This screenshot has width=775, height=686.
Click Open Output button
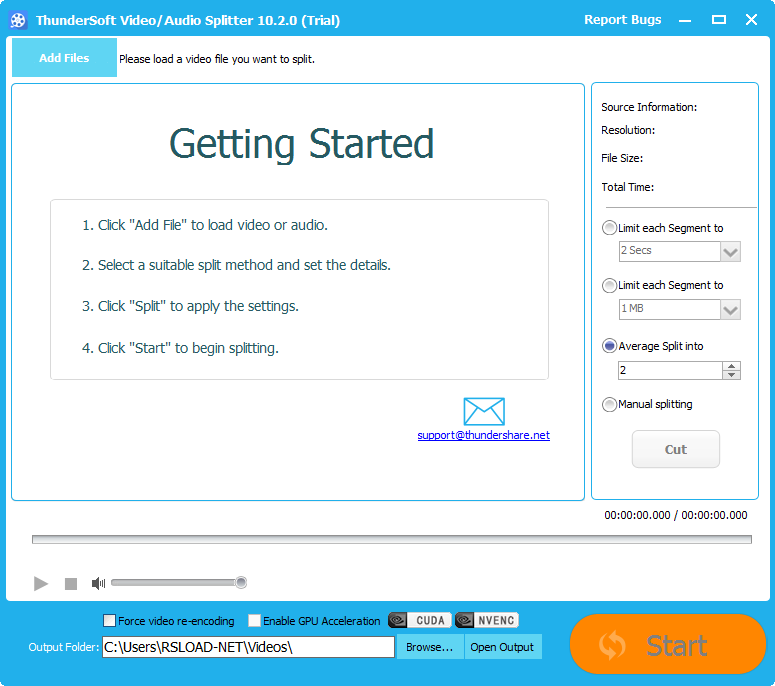click(502, 647)
